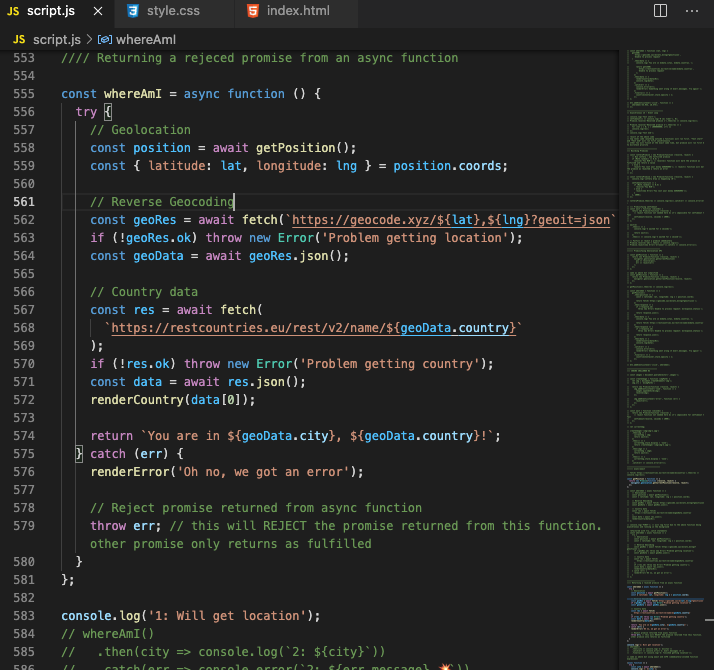
Task: Click line number 555 in the gutter
Action: pos(24,94)
